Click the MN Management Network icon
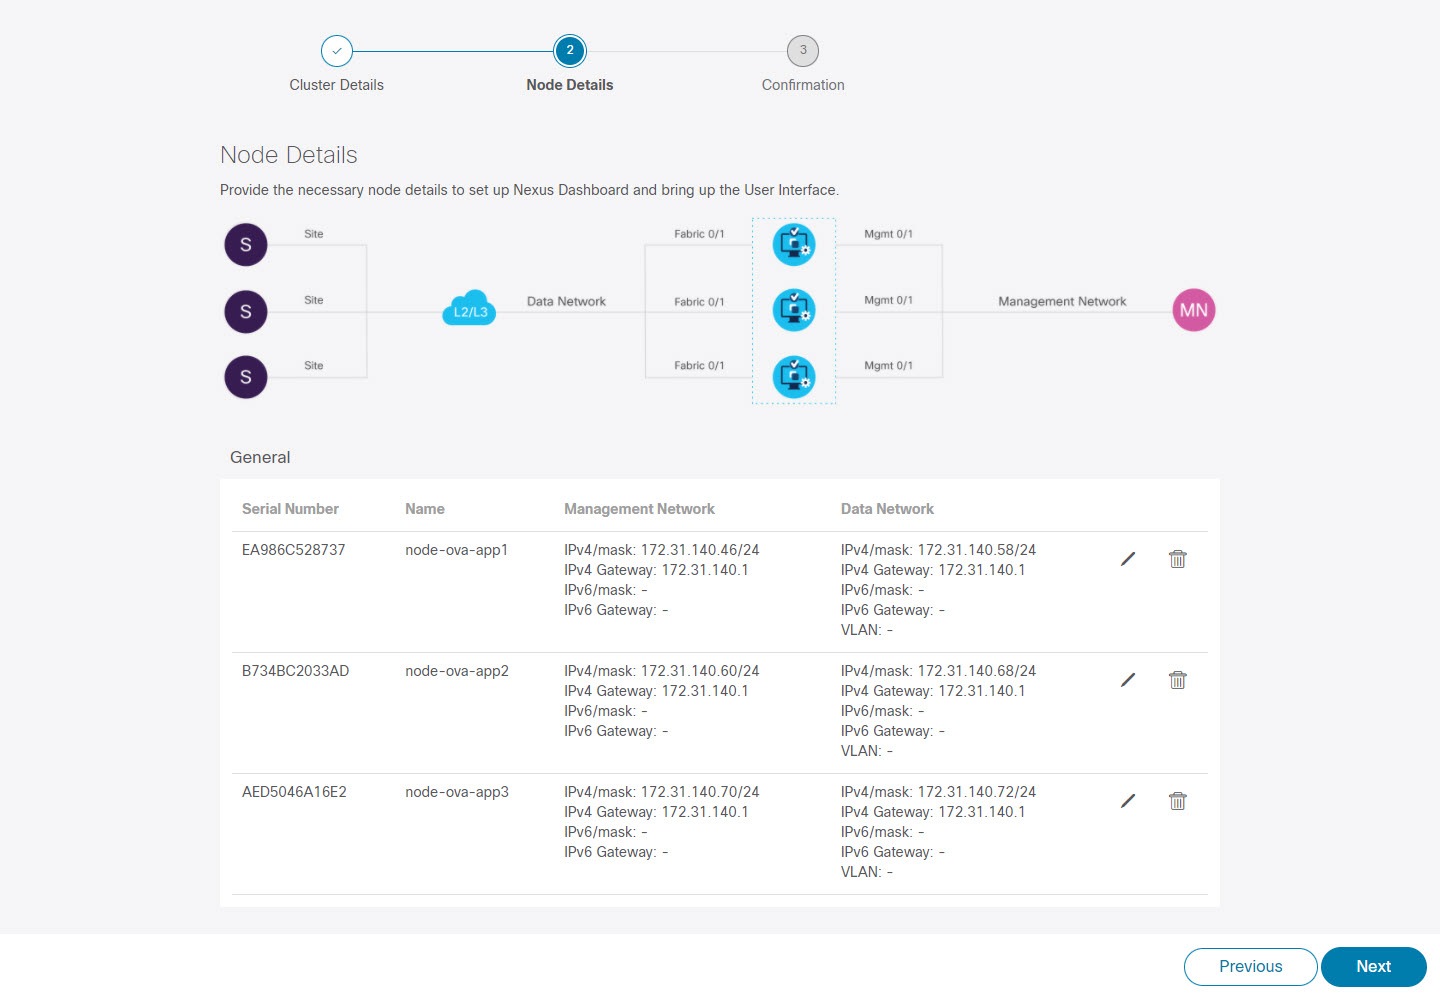Viewport: 1440px width, 1000px height. click(1193, 310)
